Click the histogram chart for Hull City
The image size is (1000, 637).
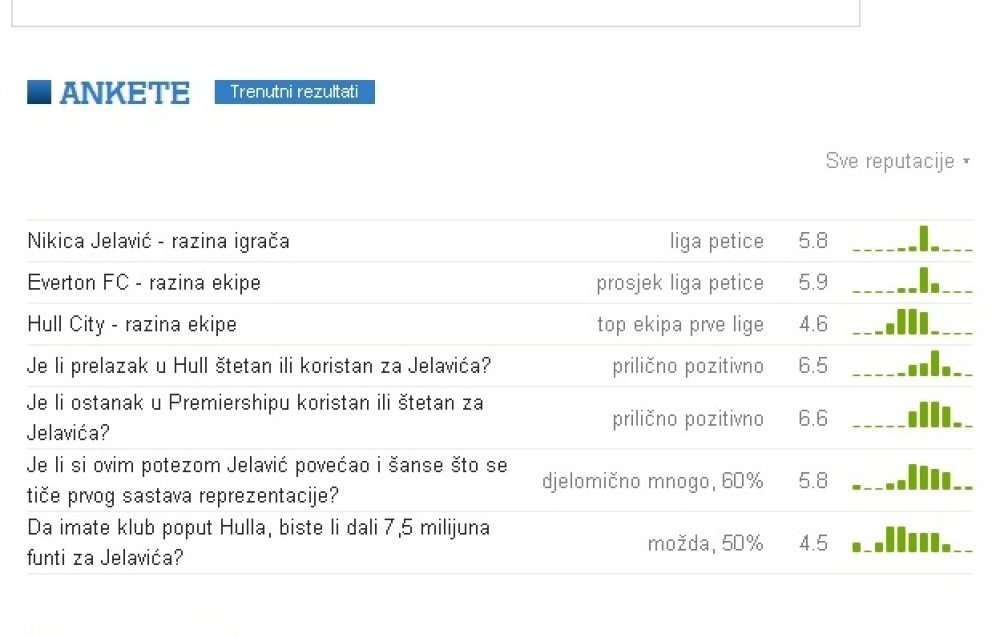[x=913, y=321]
